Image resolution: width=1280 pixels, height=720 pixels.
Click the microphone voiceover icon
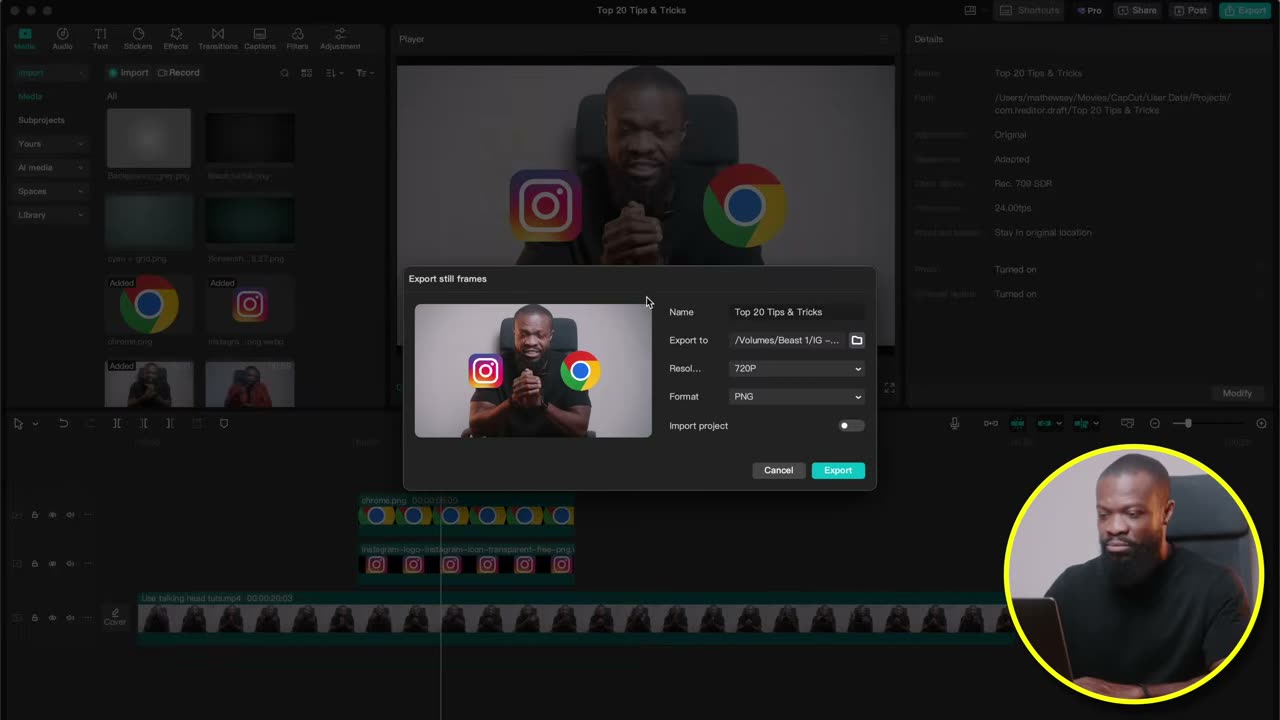954,424
